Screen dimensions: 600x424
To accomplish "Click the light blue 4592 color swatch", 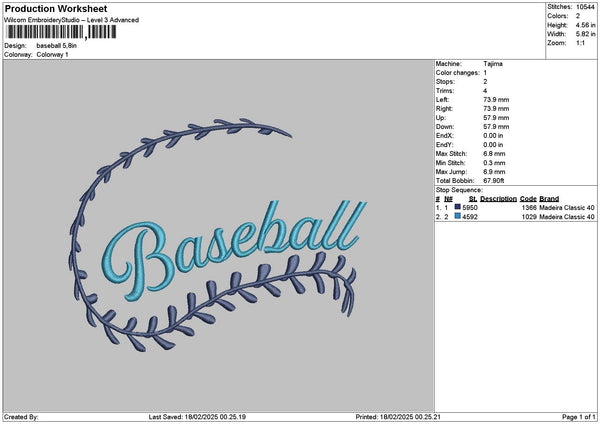I will pos(457,216).
